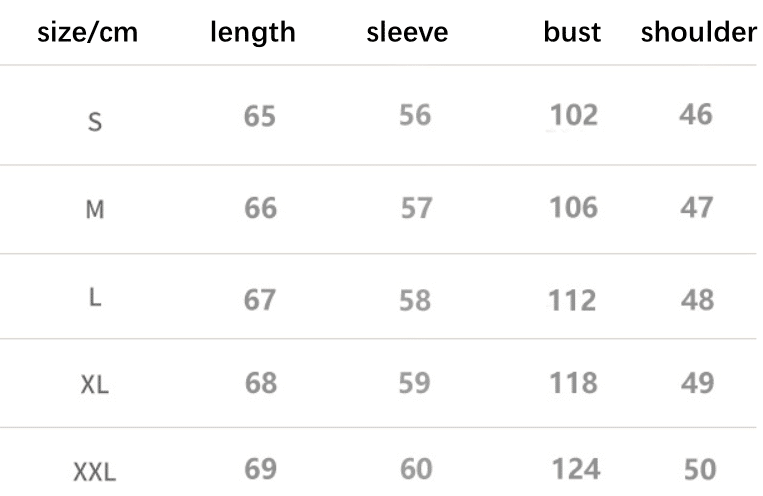This screenshot has width=763, height=496.
Task: Select the length column header
Action: [253, 33]
